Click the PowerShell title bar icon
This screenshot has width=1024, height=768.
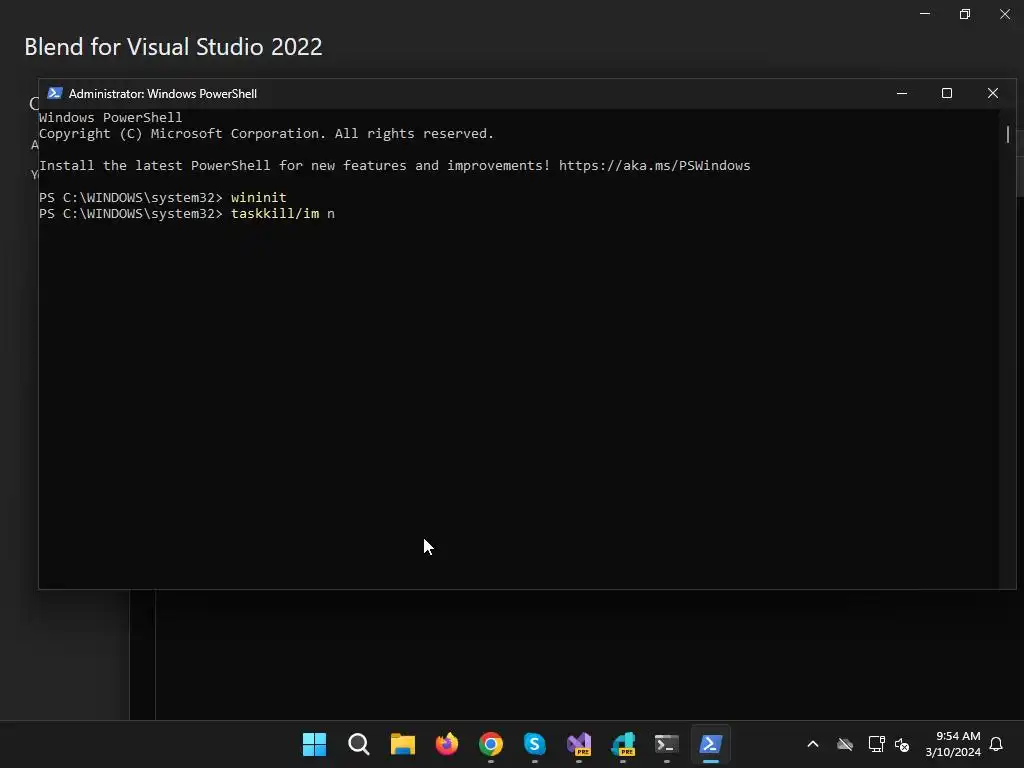(x=55, y=93)
